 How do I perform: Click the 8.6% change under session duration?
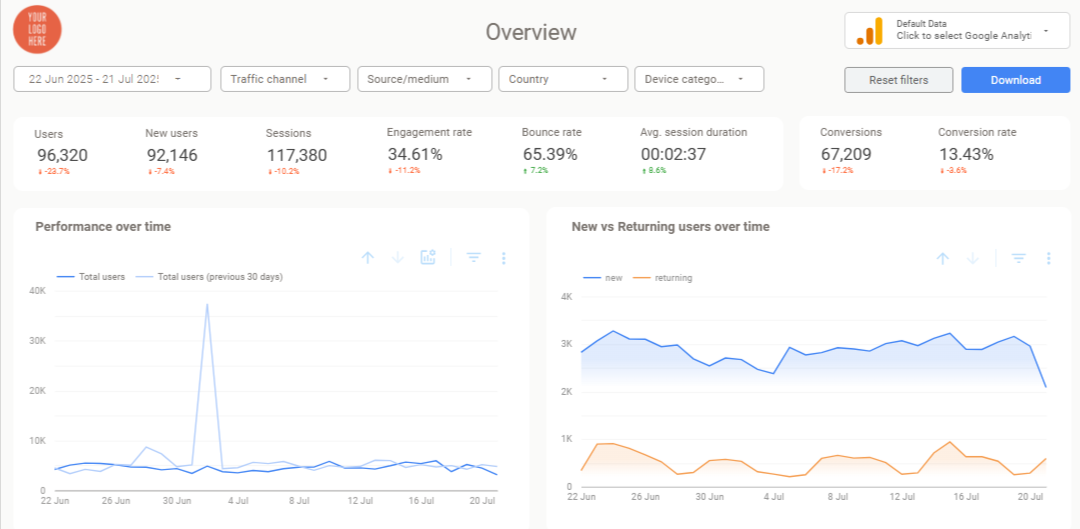click(x=654, y=170)
